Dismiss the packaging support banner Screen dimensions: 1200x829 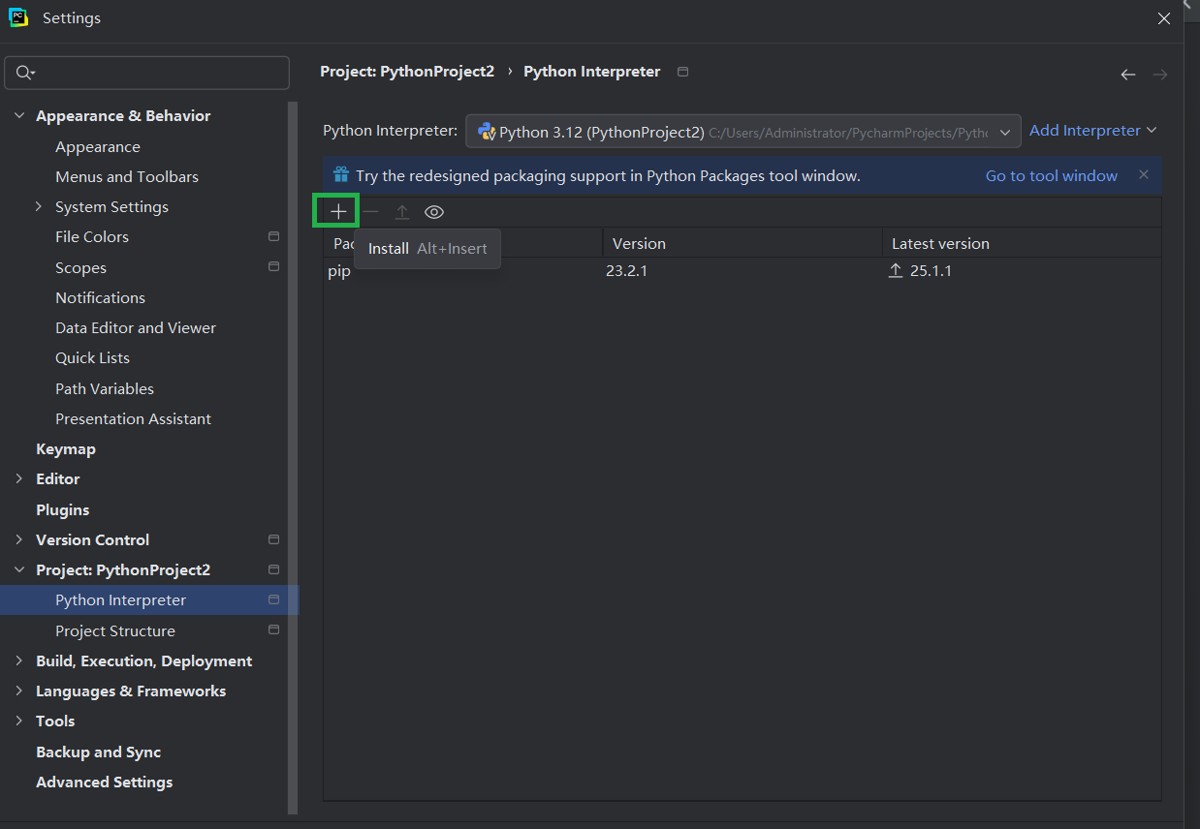coord(1143,175)
